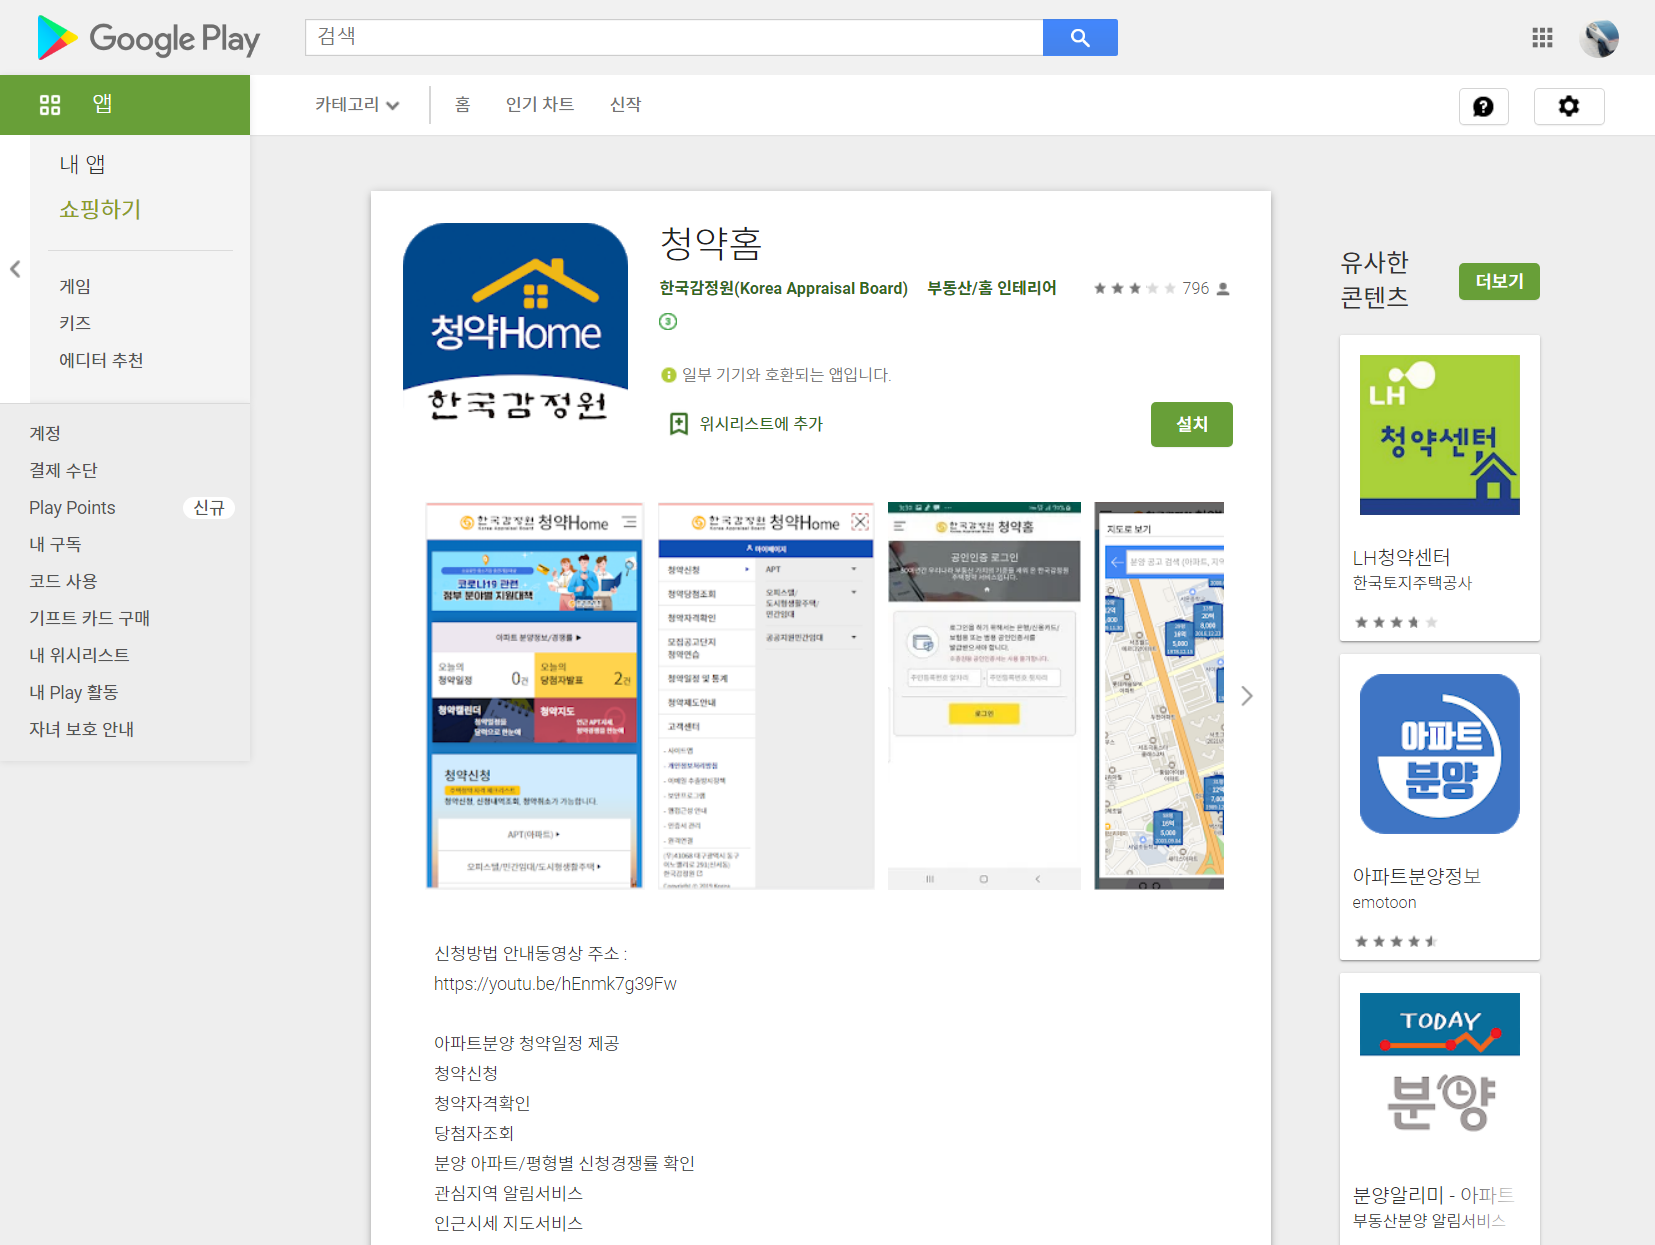Click the help question mark icon
This screenshot has height=1245, width=1655.
click(x=1483, y=106)
